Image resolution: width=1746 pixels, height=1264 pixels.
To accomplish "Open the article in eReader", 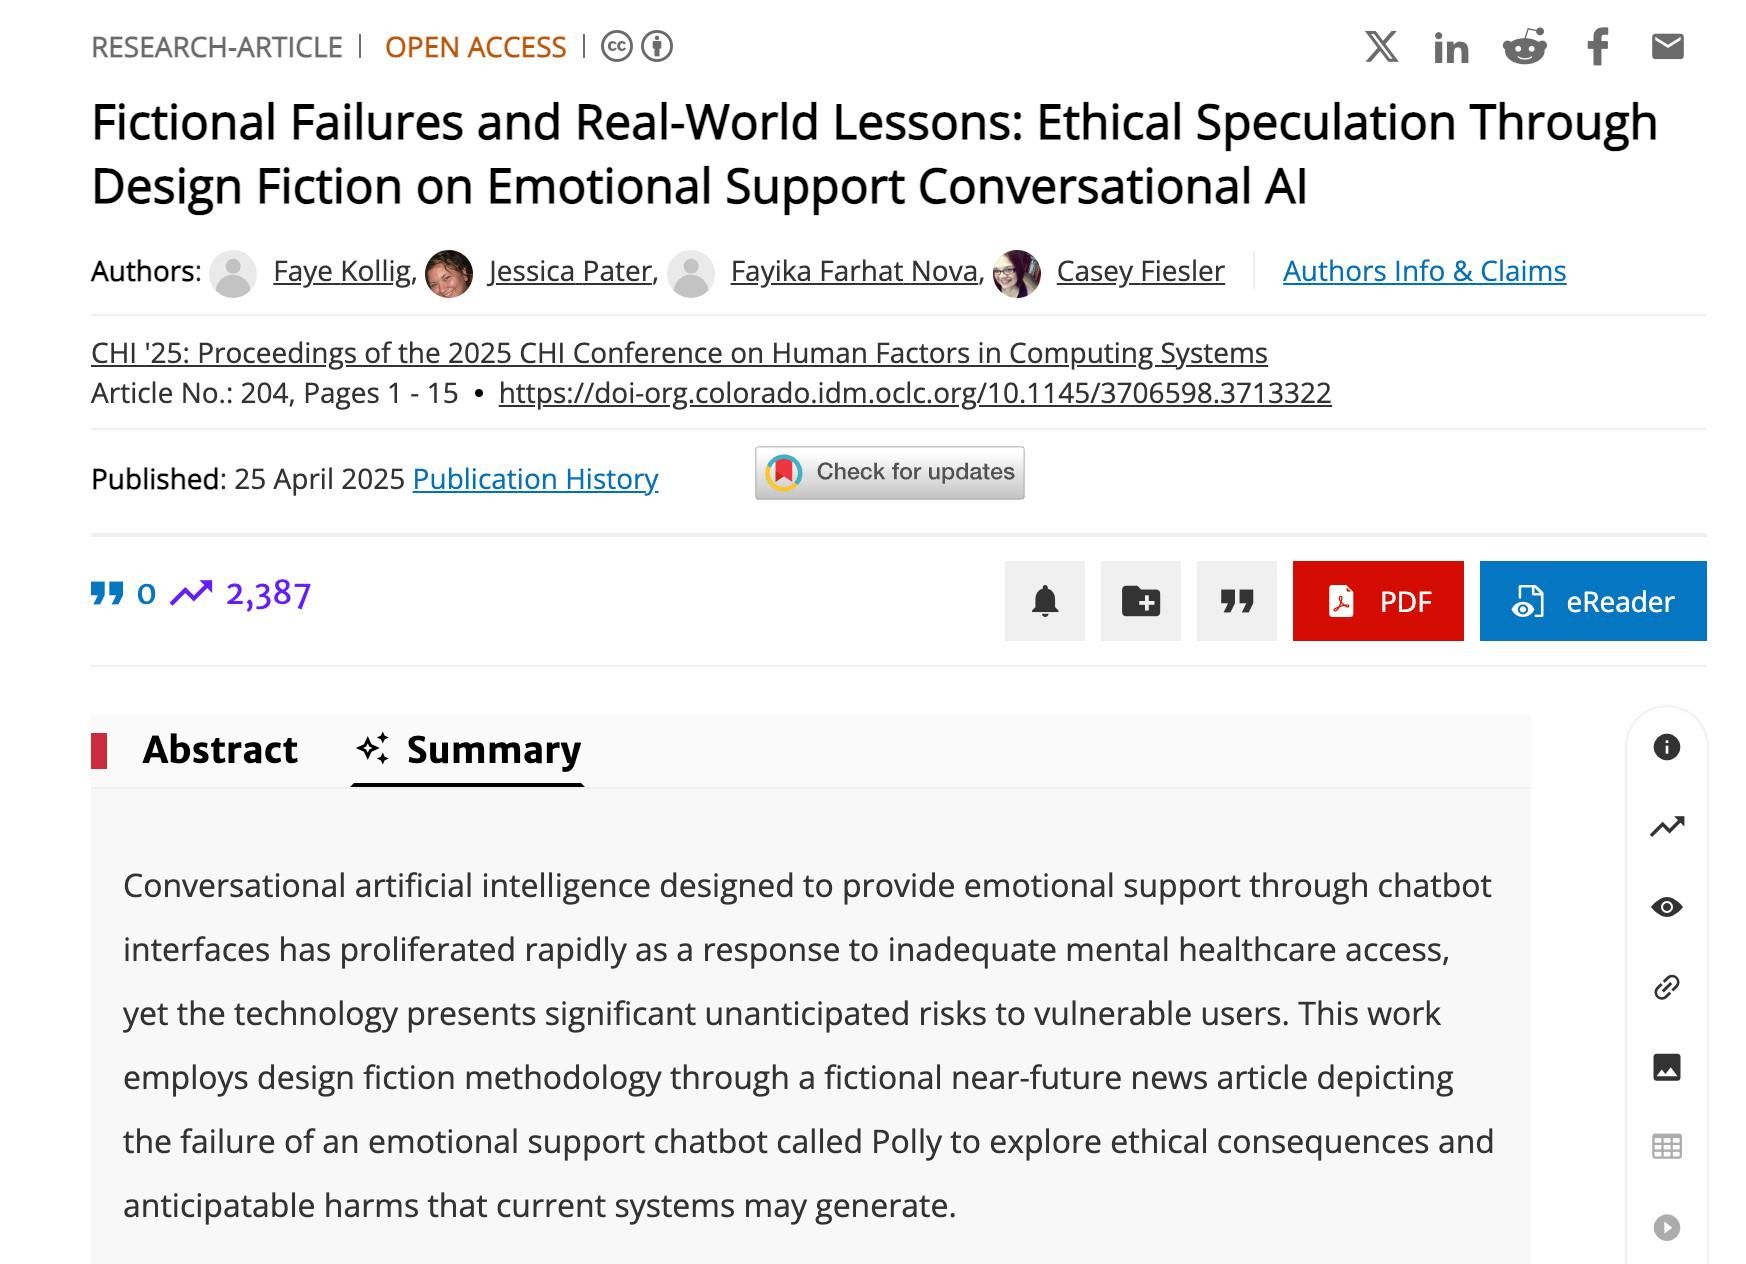I will 1592,601.
